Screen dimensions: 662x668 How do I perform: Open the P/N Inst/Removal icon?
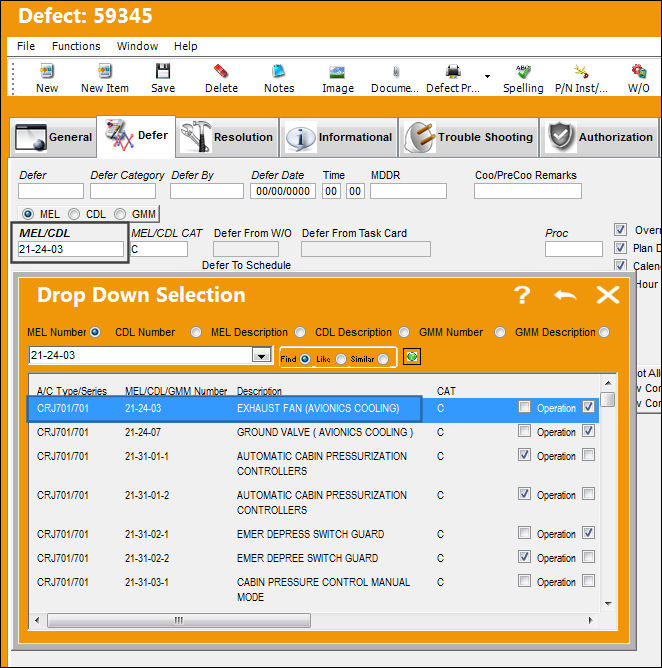click(x=581, y=71)
